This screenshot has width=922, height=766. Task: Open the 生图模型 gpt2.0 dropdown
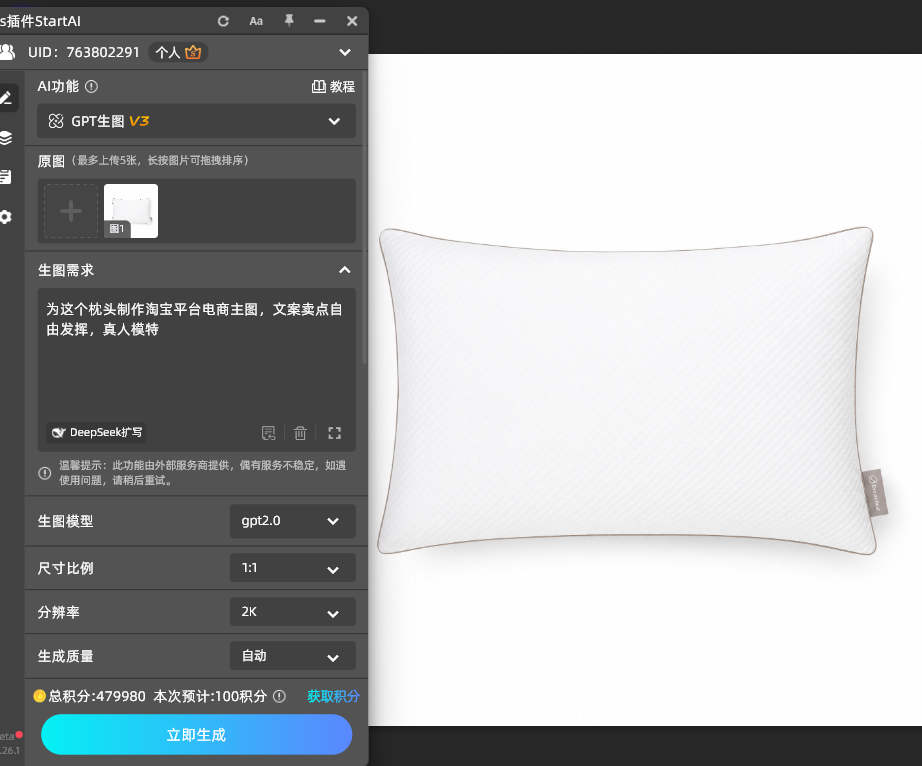[x=293, y=521]
